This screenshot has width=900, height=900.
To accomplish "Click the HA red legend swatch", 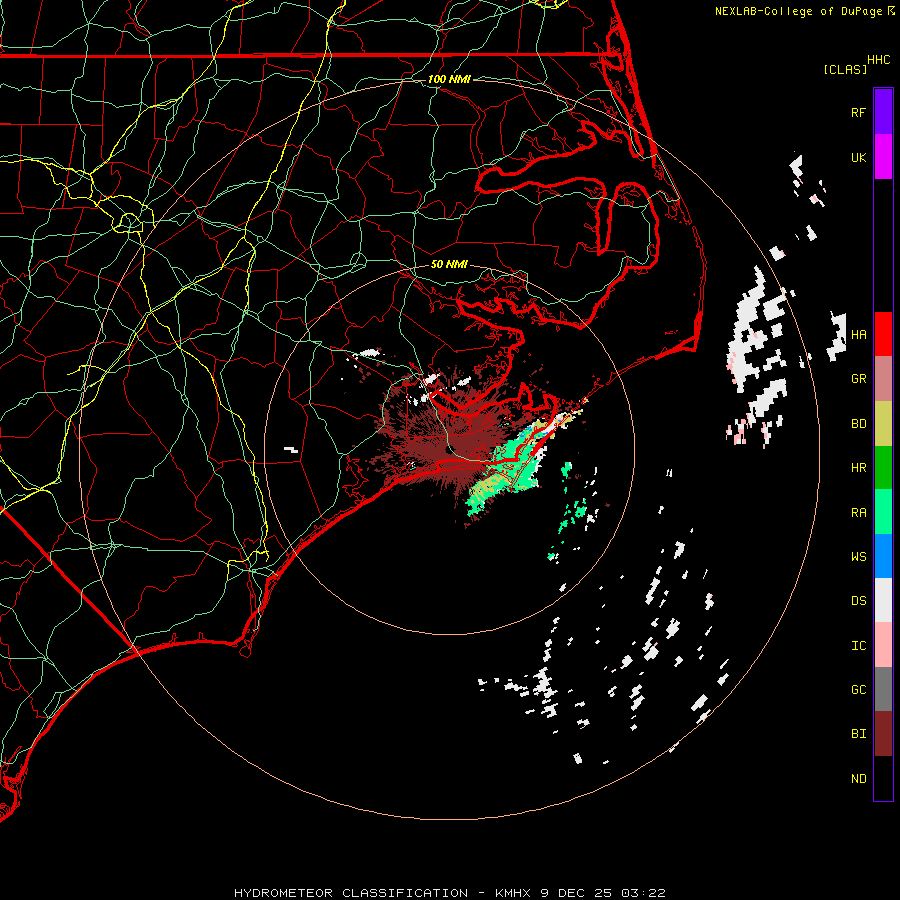I will 883,334.
